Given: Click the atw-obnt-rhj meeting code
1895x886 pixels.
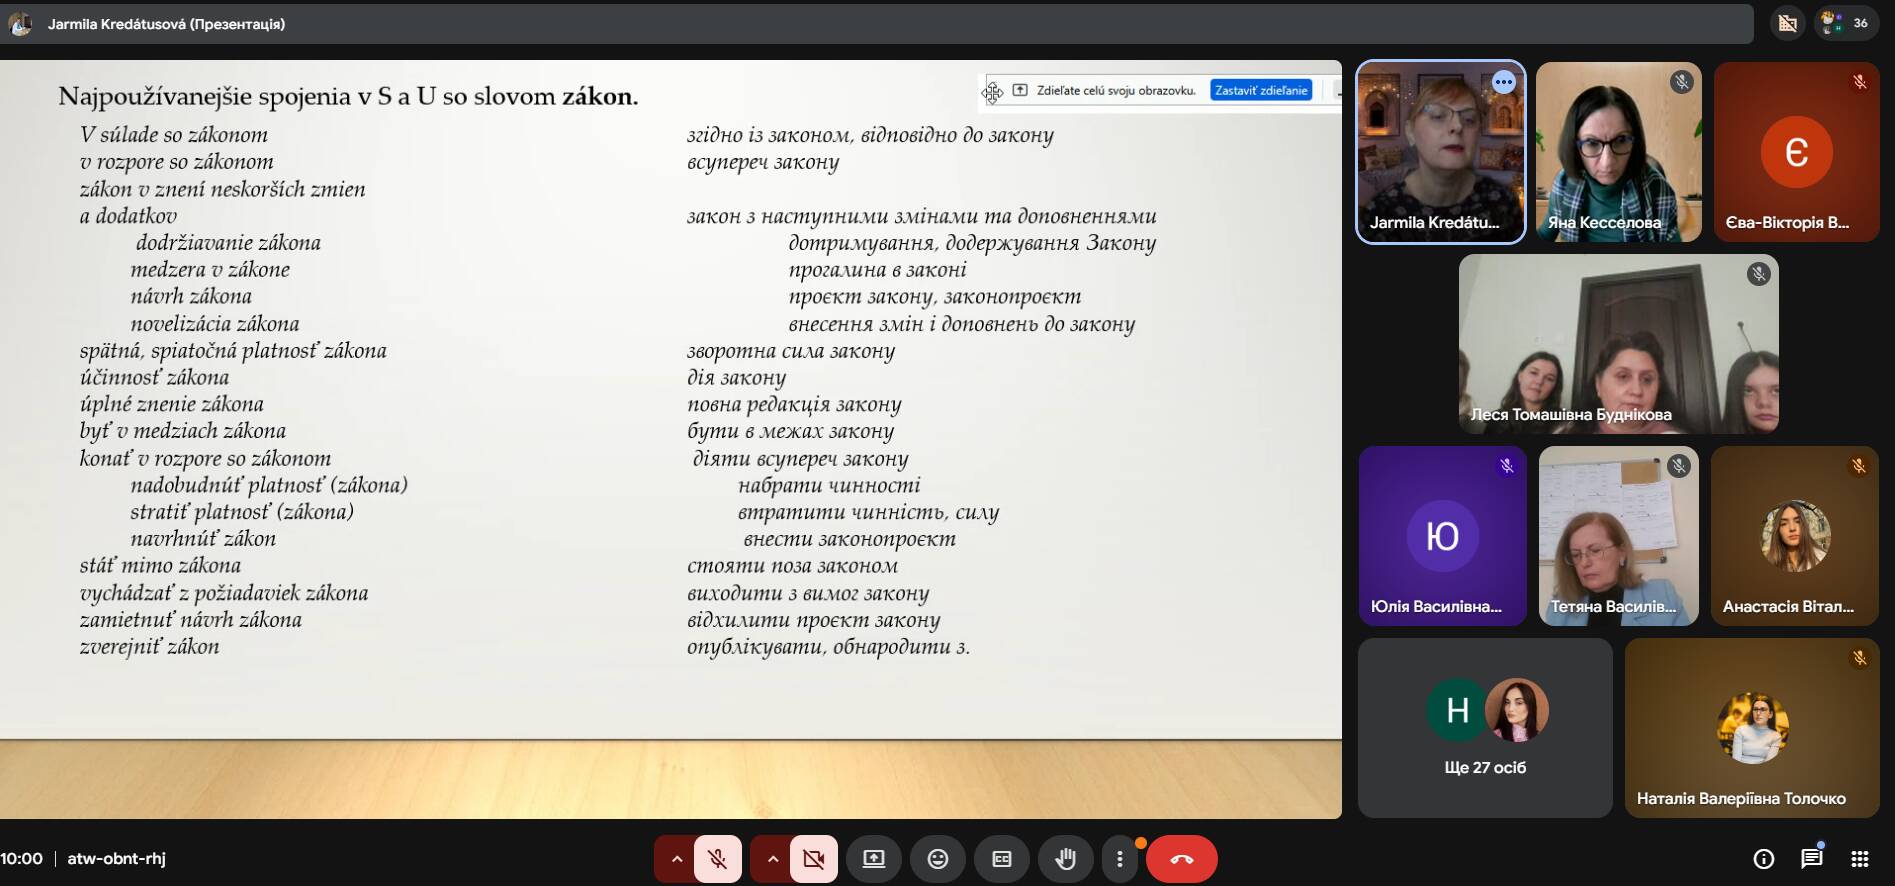Looking at the screenshot, I should [116, 859].
